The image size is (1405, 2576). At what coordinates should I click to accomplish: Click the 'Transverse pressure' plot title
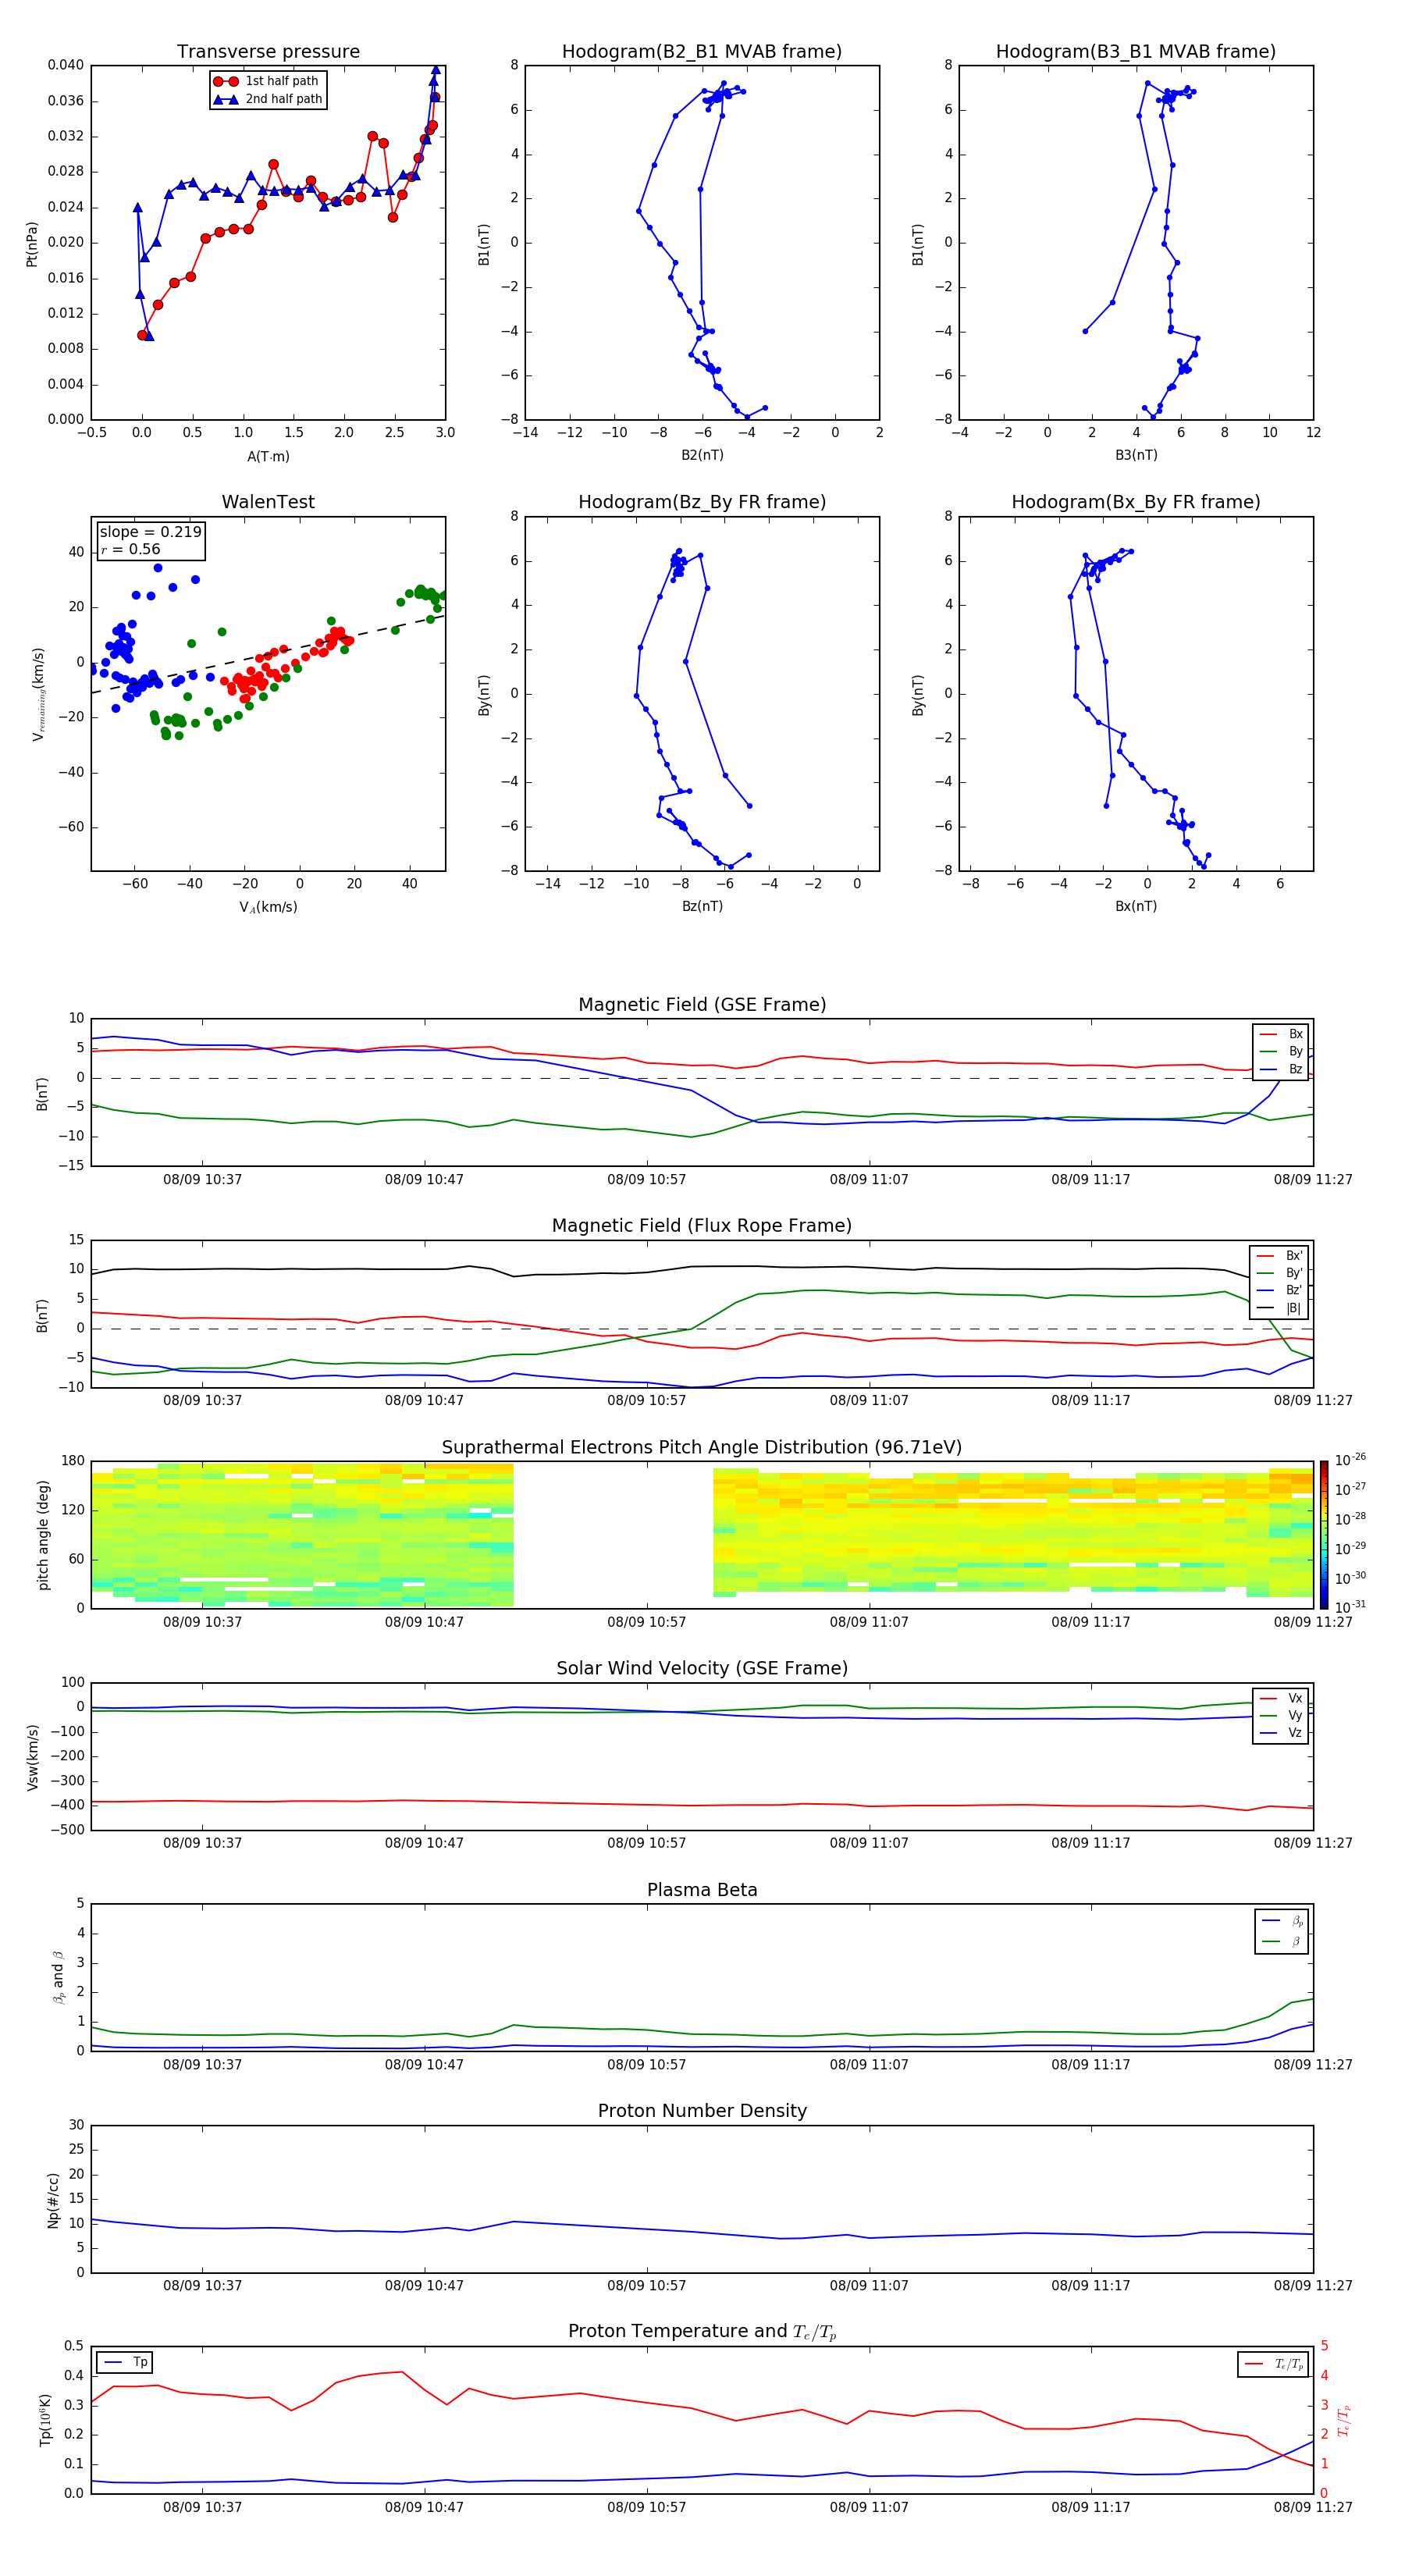click(x=268, y=52)
